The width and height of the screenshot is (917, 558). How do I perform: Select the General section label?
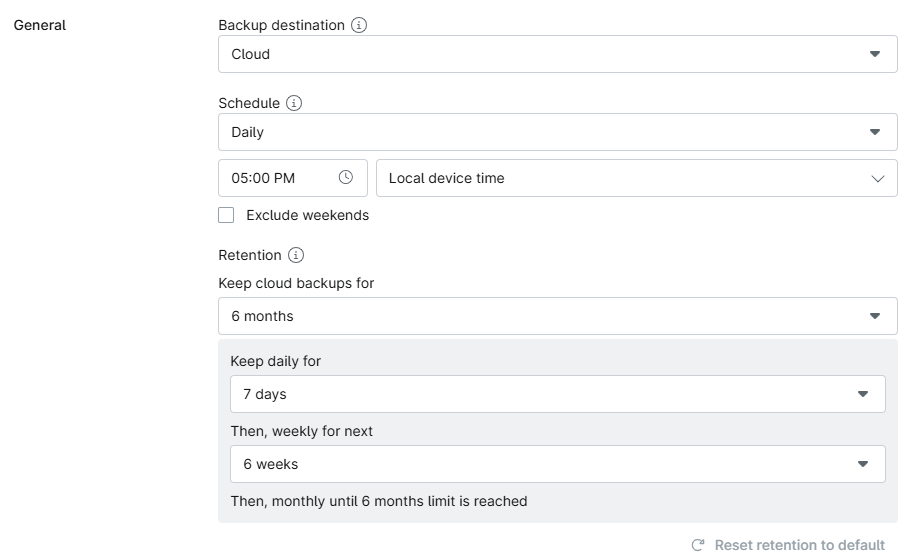(x=40, y=25)
